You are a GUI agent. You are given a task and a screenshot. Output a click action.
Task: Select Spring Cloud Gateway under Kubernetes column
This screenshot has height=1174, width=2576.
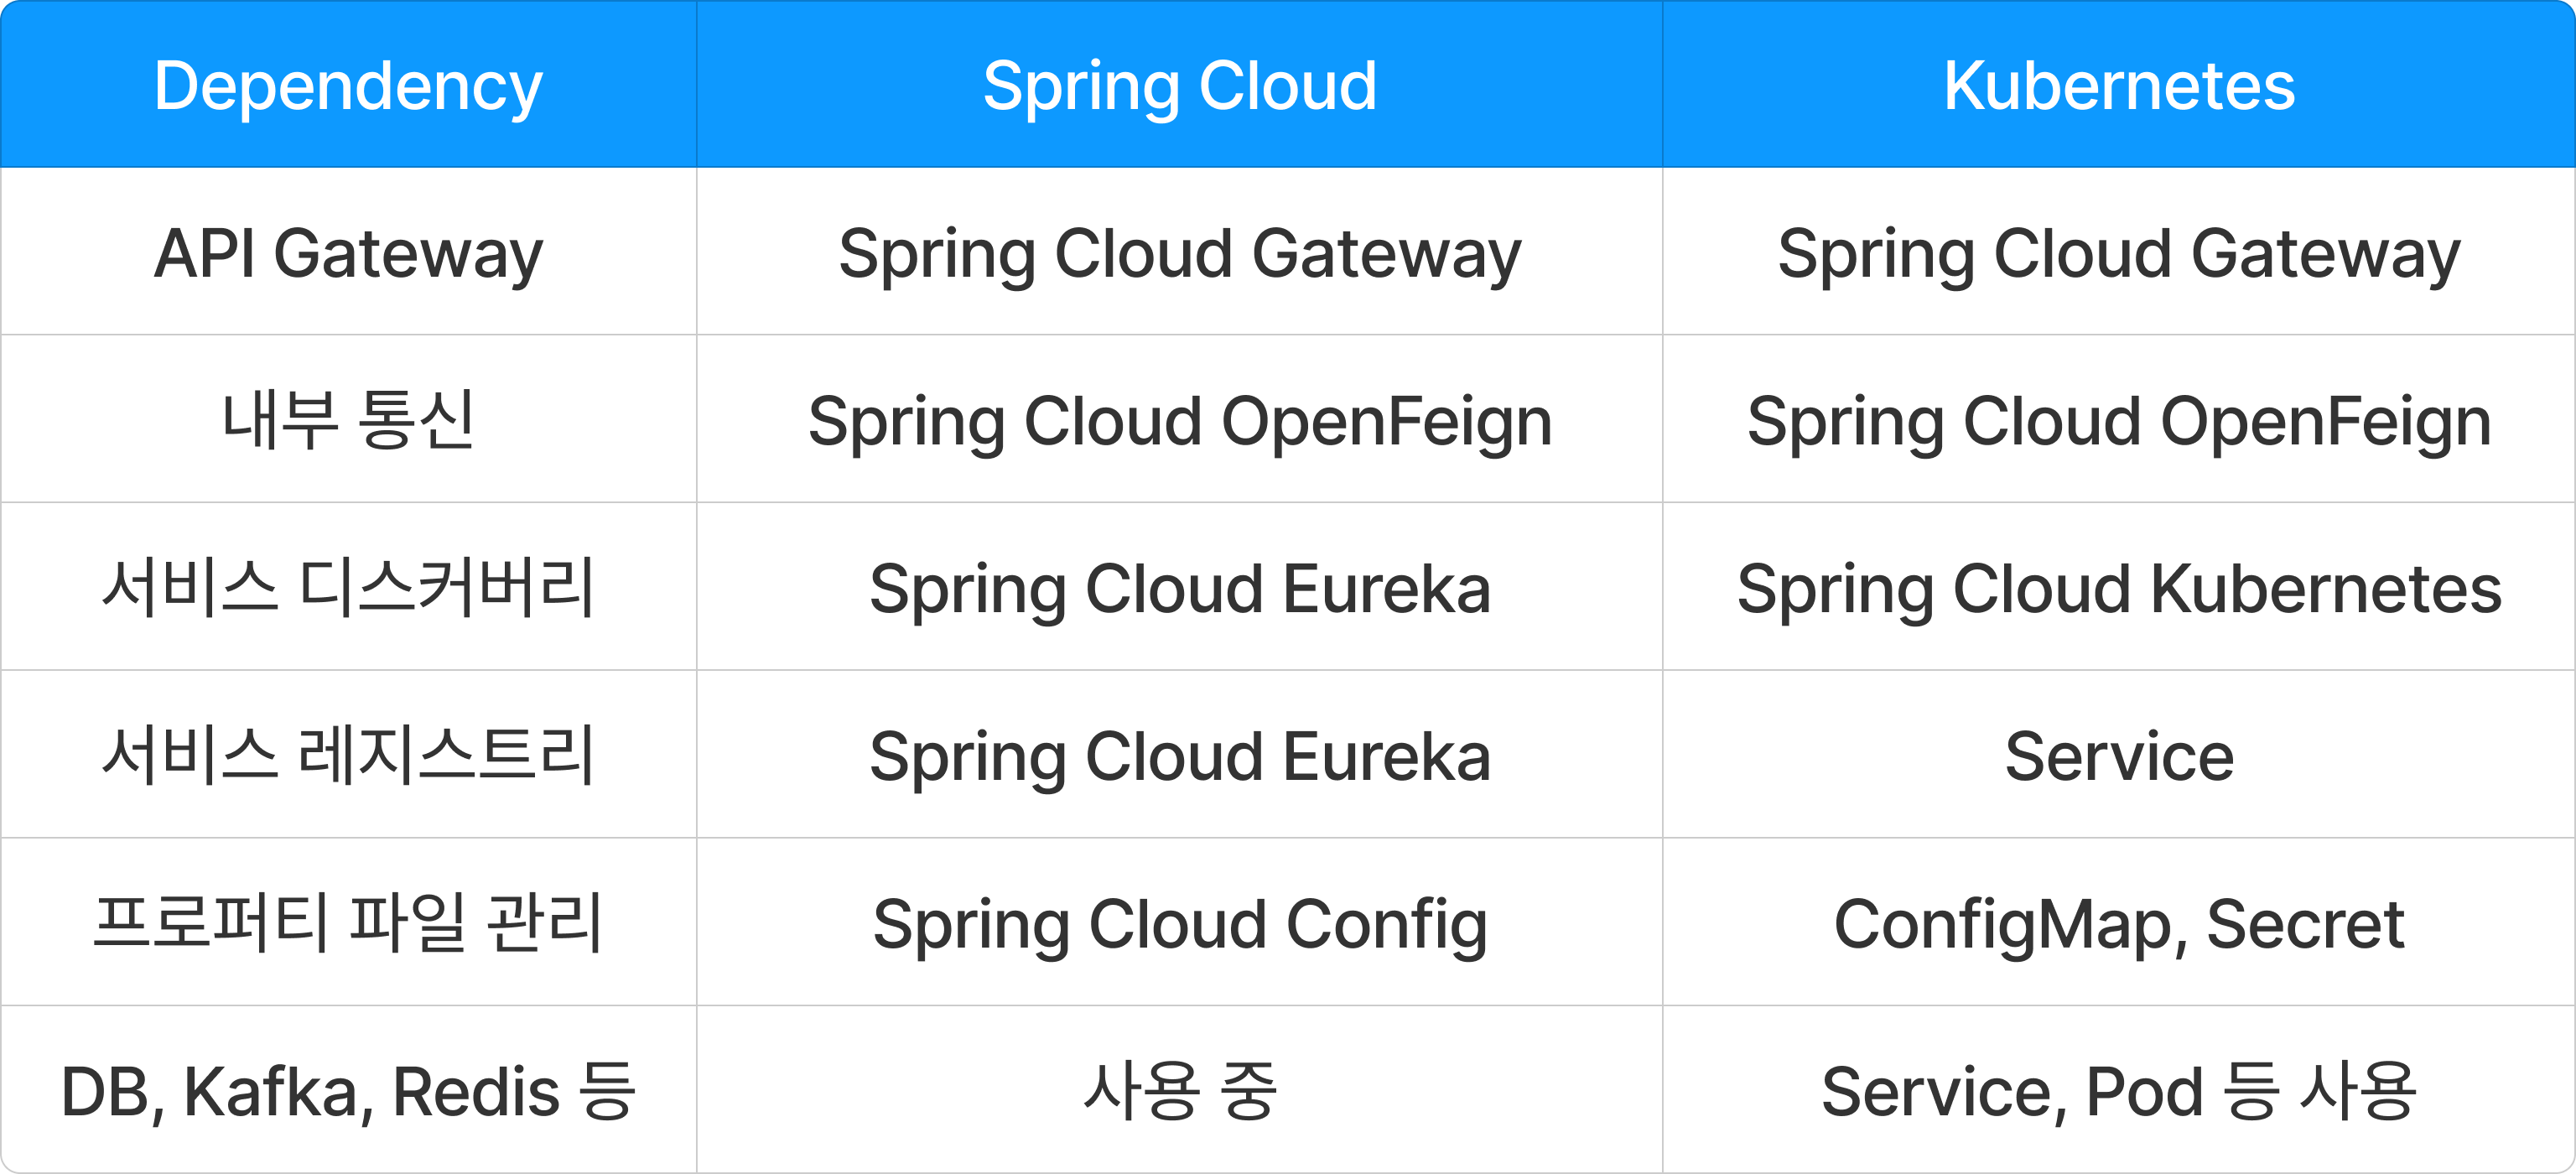2118,254
